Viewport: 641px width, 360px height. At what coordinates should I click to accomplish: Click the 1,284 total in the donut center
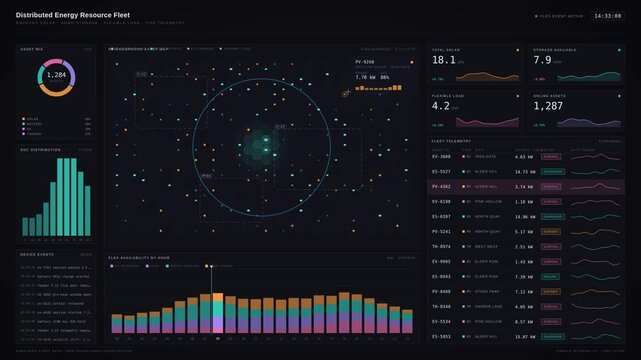click(x=56, y=75)
